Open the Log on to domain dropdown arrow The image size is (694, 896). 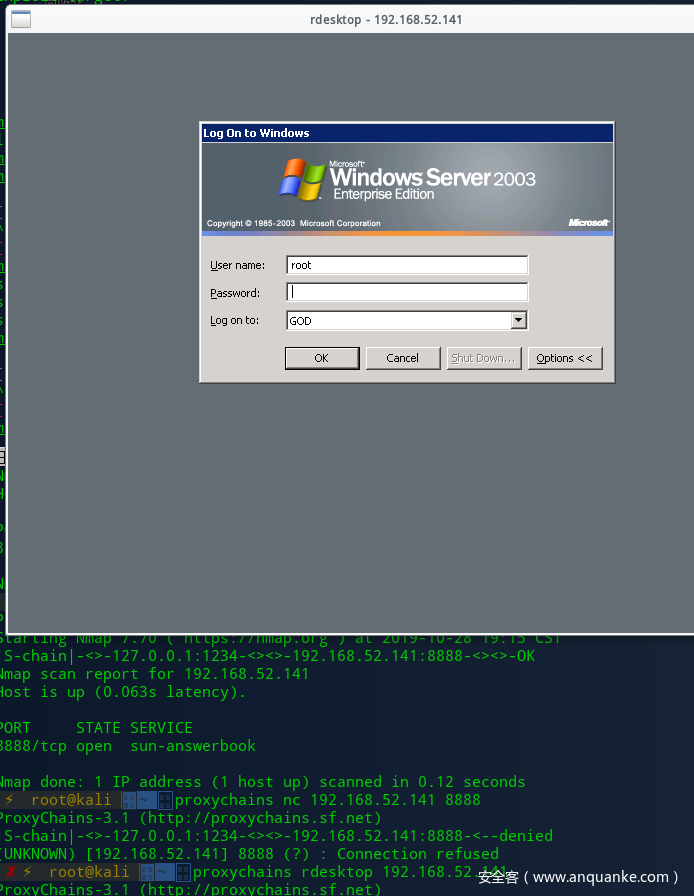518,320
